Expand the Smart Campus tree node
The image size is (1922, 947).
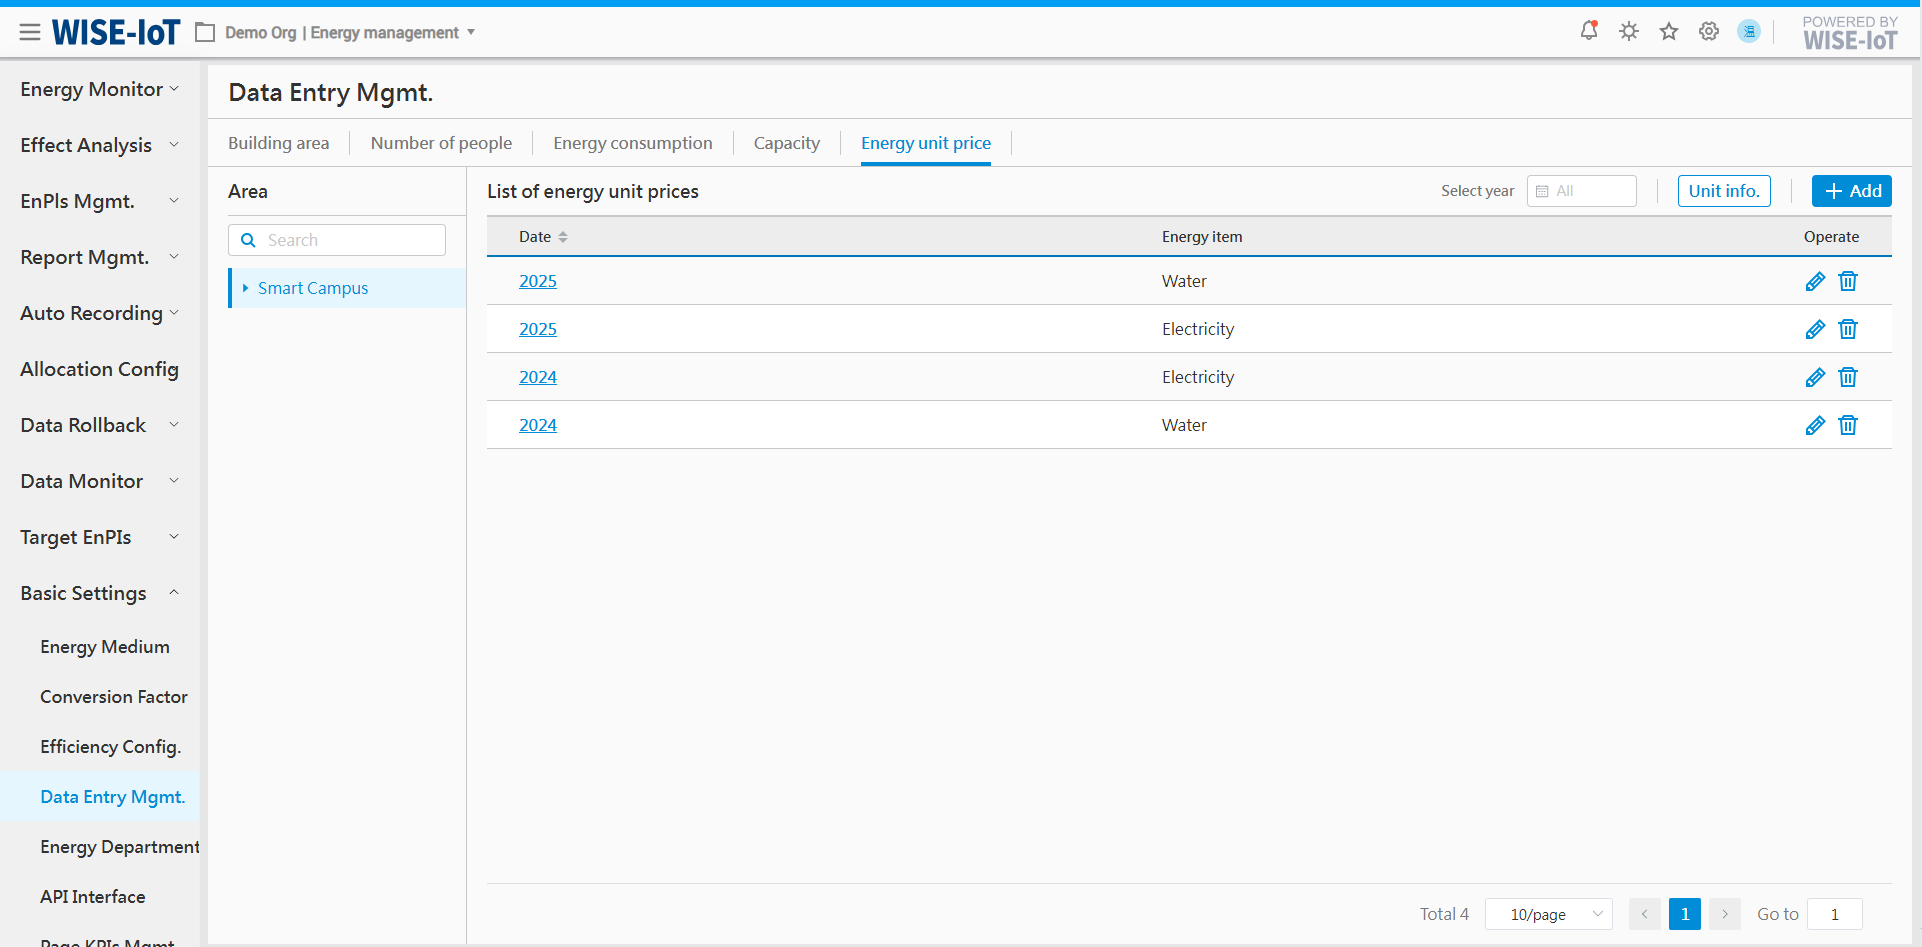pyautogui.click(x=245, y=288)
